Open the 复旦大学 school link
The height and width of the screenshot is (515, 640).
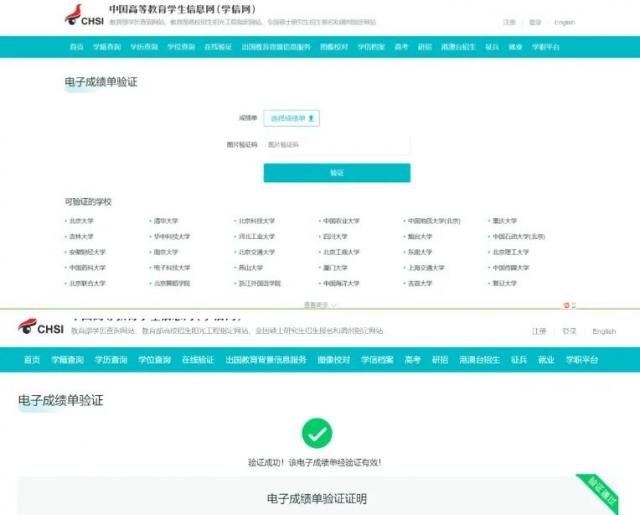point(504,284)
